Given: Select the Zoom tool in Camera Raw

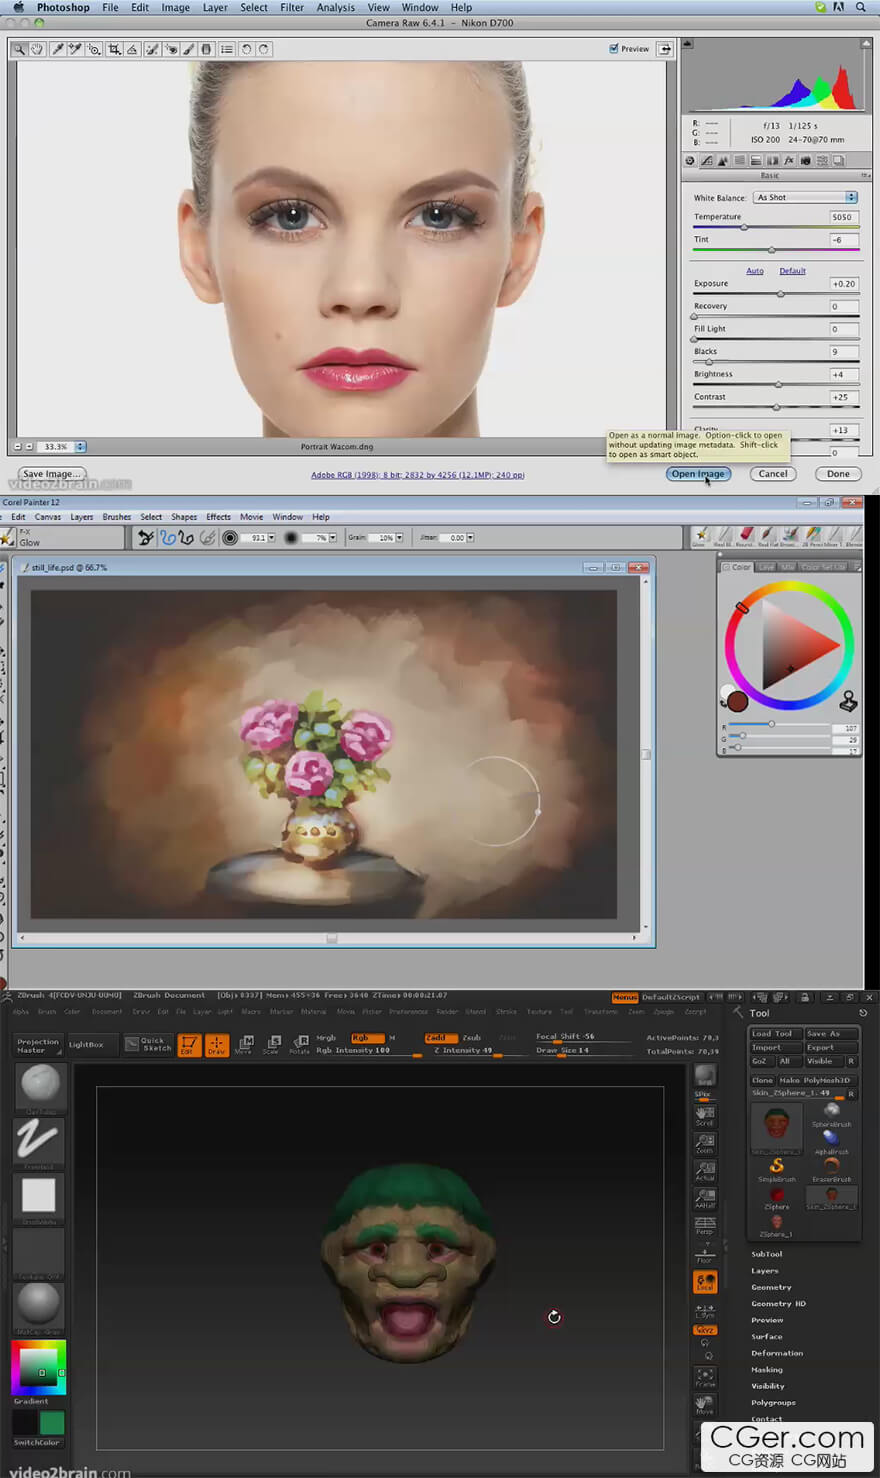Looking at the screenshot, I should (19, 49).
